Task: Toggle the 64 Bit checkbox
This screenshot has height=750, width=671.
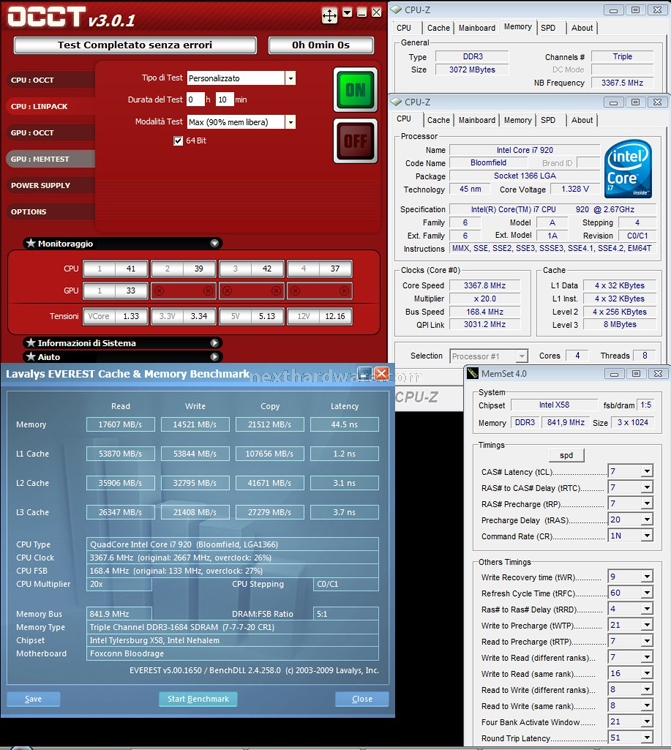Action: pyautogui.click(x=178, y=141)
